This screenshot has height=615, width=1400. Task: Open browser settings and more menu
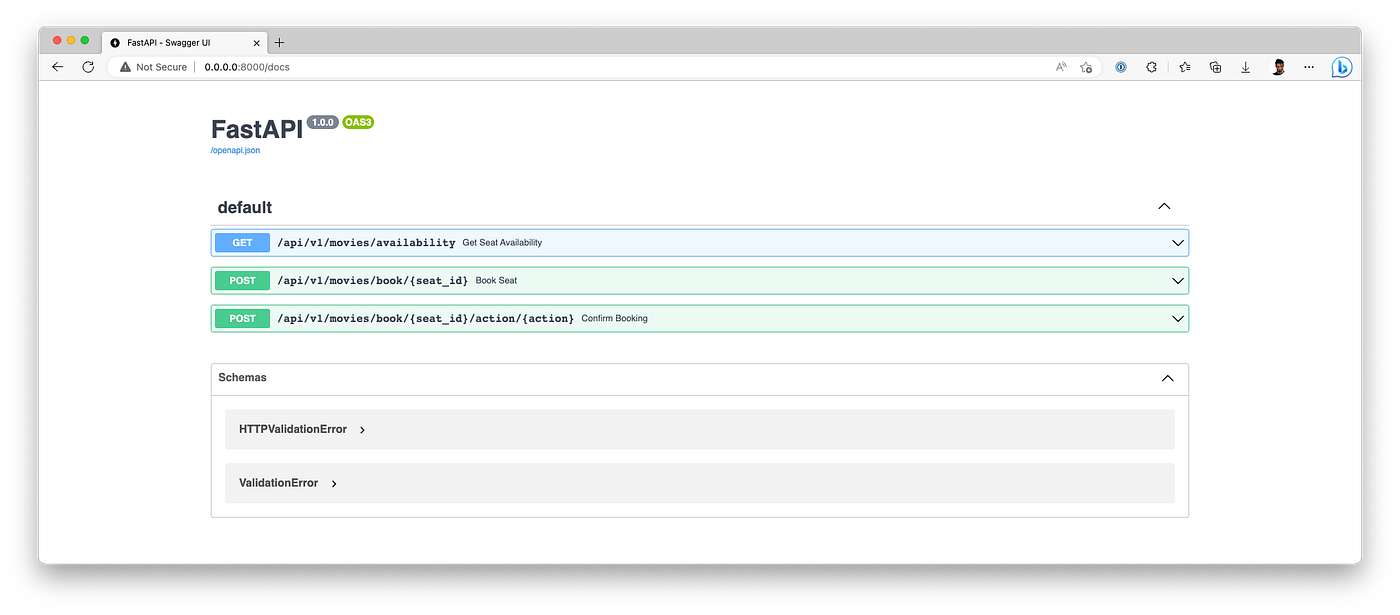(x=1309, y=67)
